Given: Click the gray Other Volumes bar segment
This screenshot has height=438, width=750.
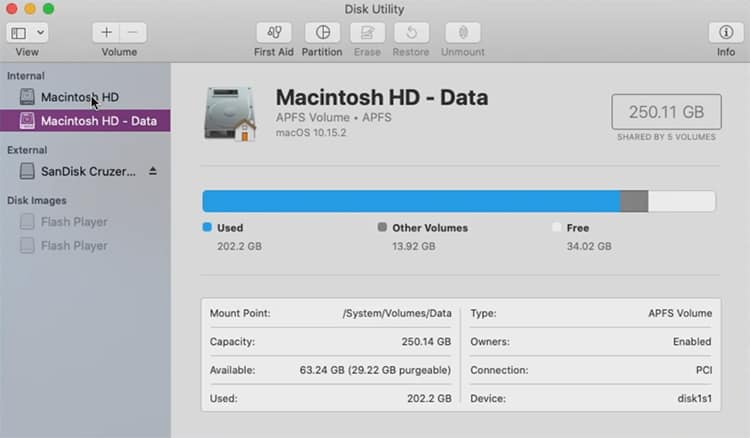Looking at the screenshot, I should pyautogui.click(x=634, y=201).
